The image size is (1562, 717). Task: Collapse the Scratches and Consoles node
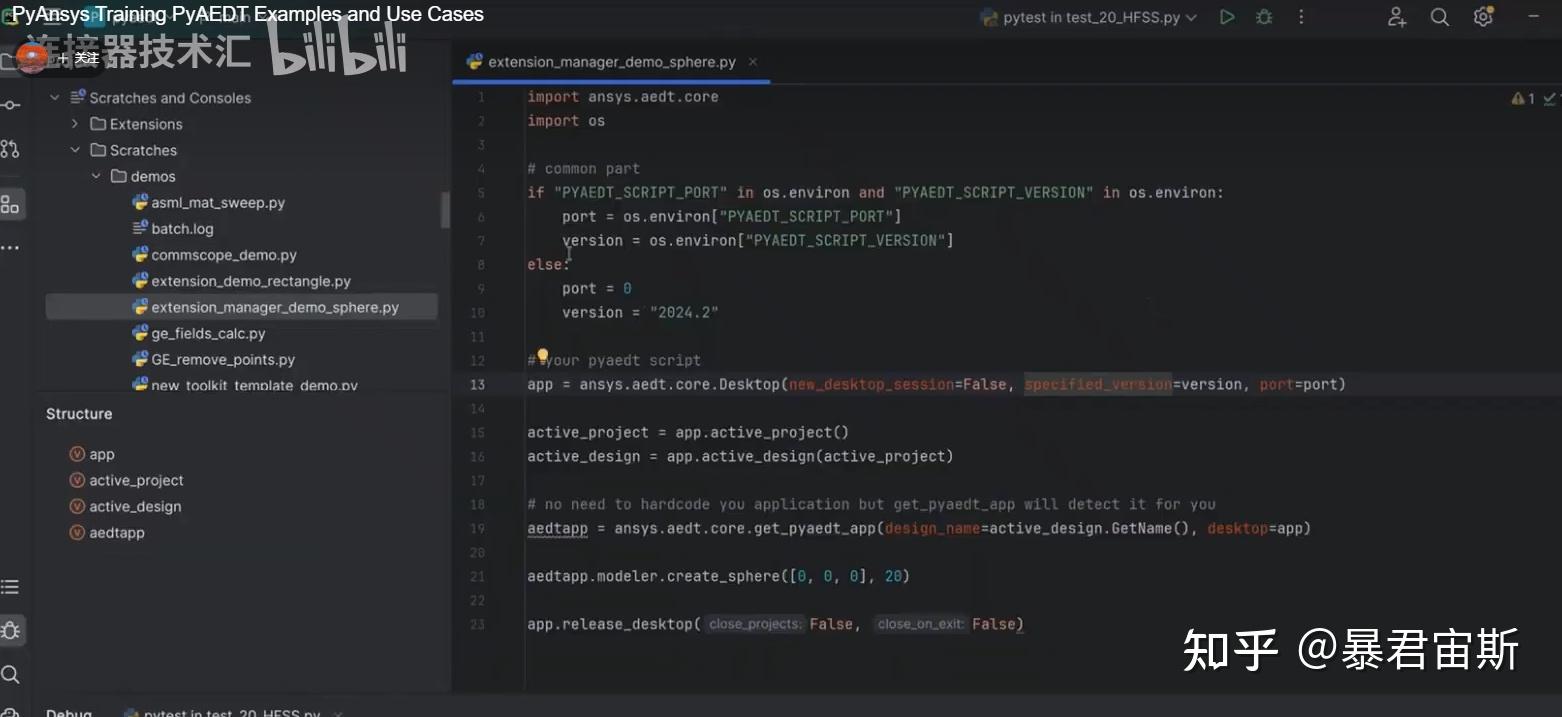coord(55,98)
